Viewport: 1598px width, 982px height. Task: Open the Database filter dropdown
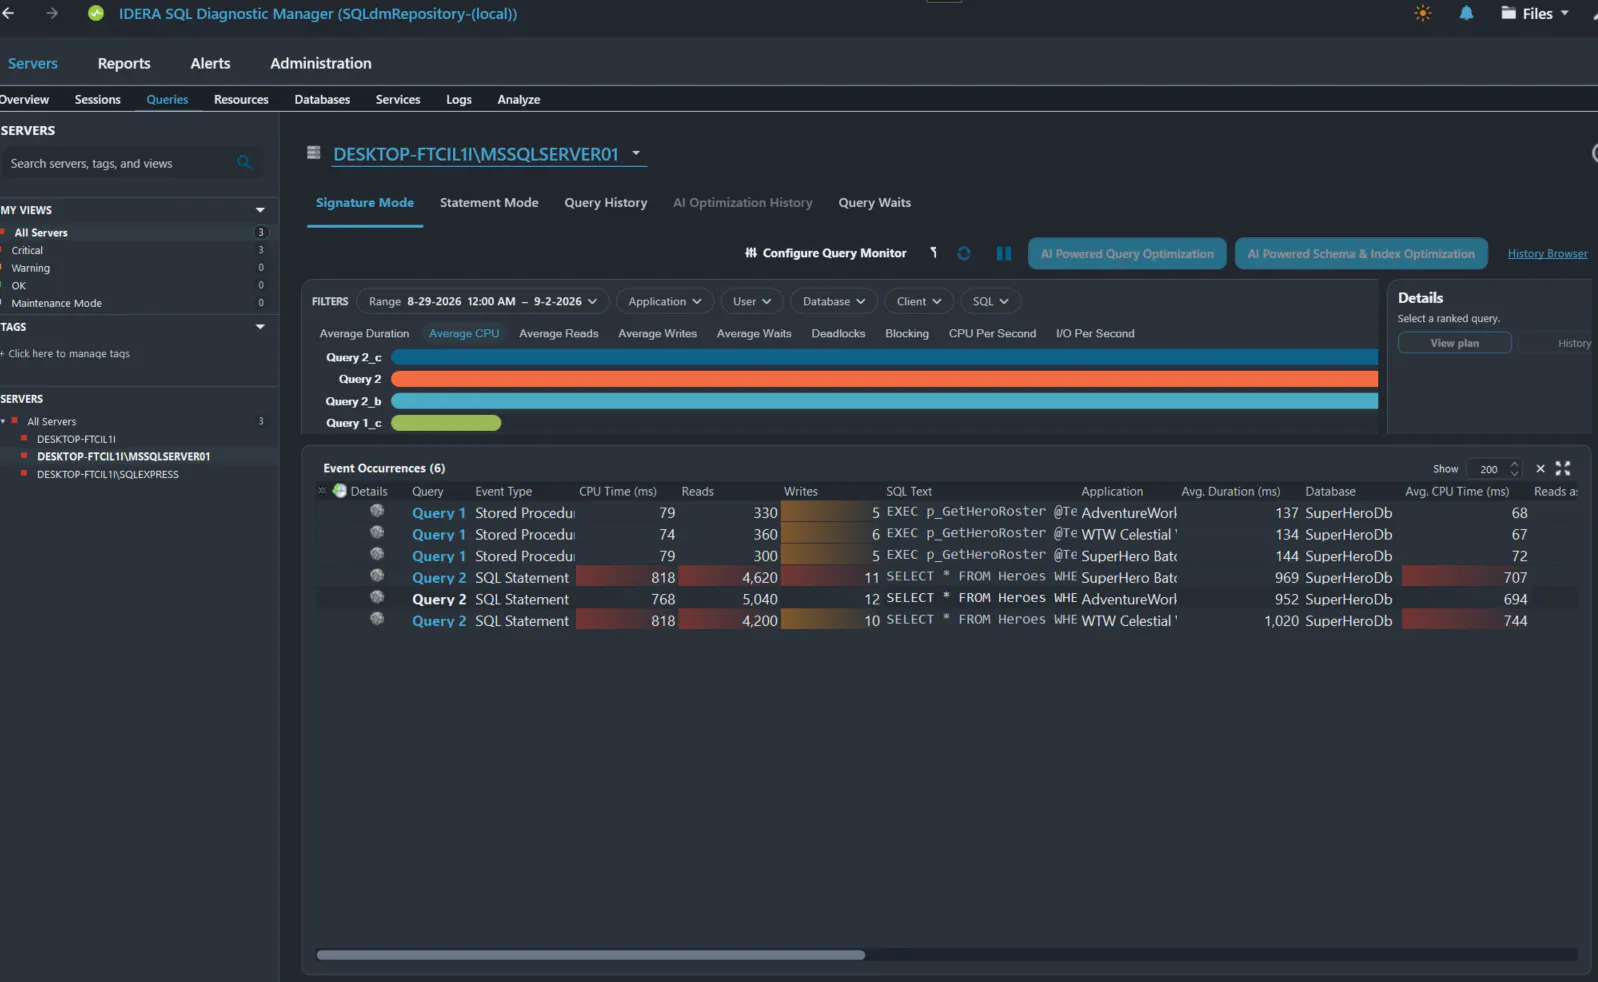coord(834,301)
